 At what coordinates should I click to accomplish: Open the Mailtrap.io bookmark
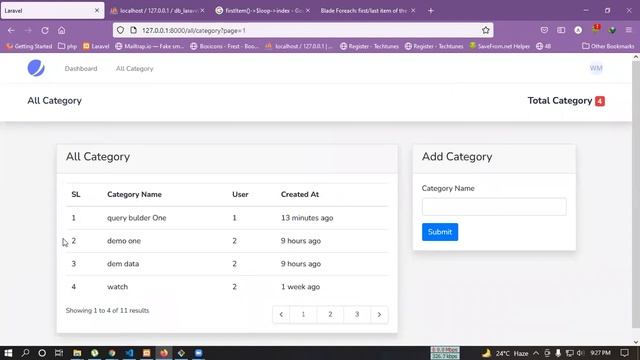(x=149, y=46)
